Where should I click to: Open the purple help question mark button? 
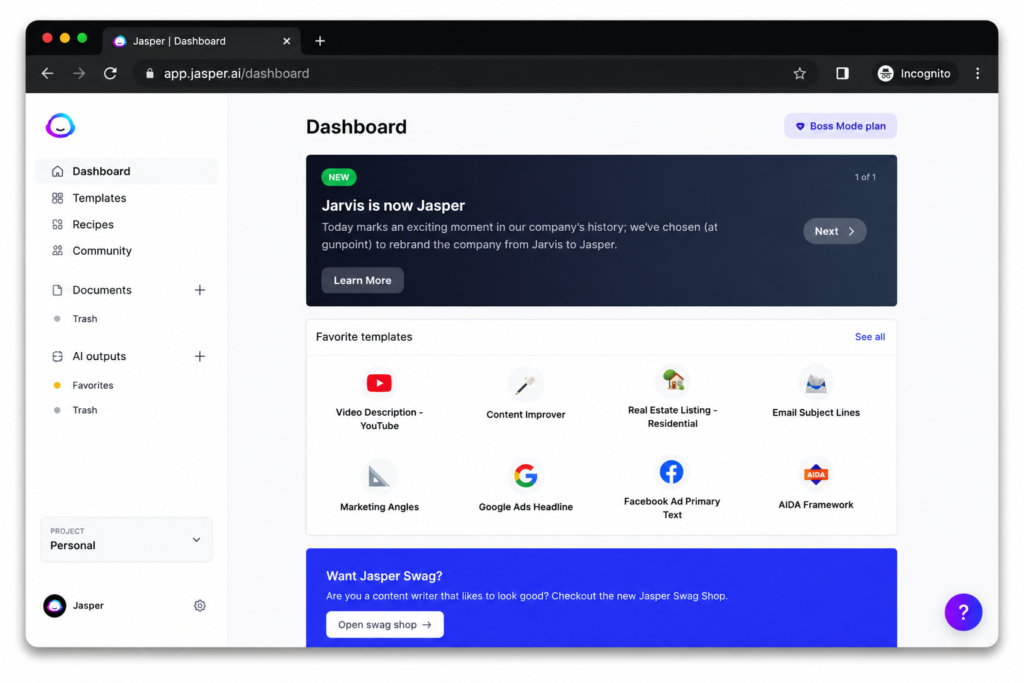(963, 612)
